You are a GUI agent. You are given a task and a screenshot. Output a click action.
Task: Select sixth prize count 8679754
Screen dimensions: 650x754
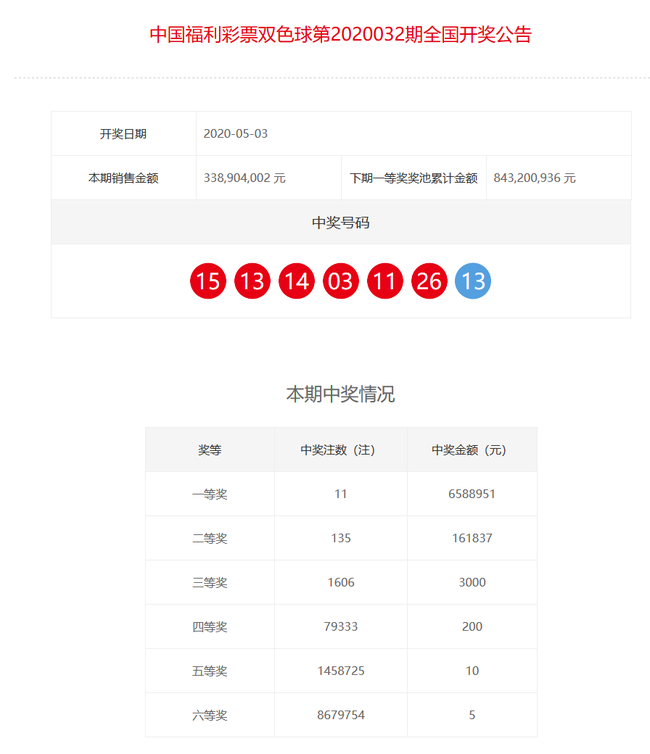coord(341,715)
